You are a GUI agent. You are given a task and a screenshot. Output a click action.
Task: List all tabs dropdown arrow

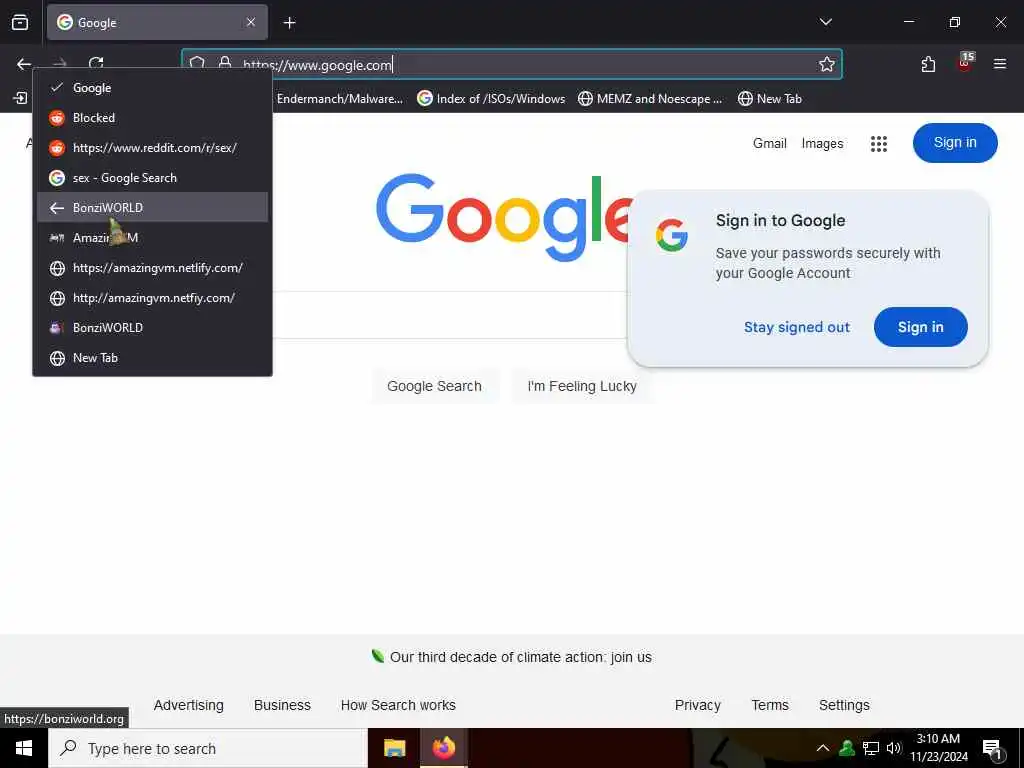point(825,22)
